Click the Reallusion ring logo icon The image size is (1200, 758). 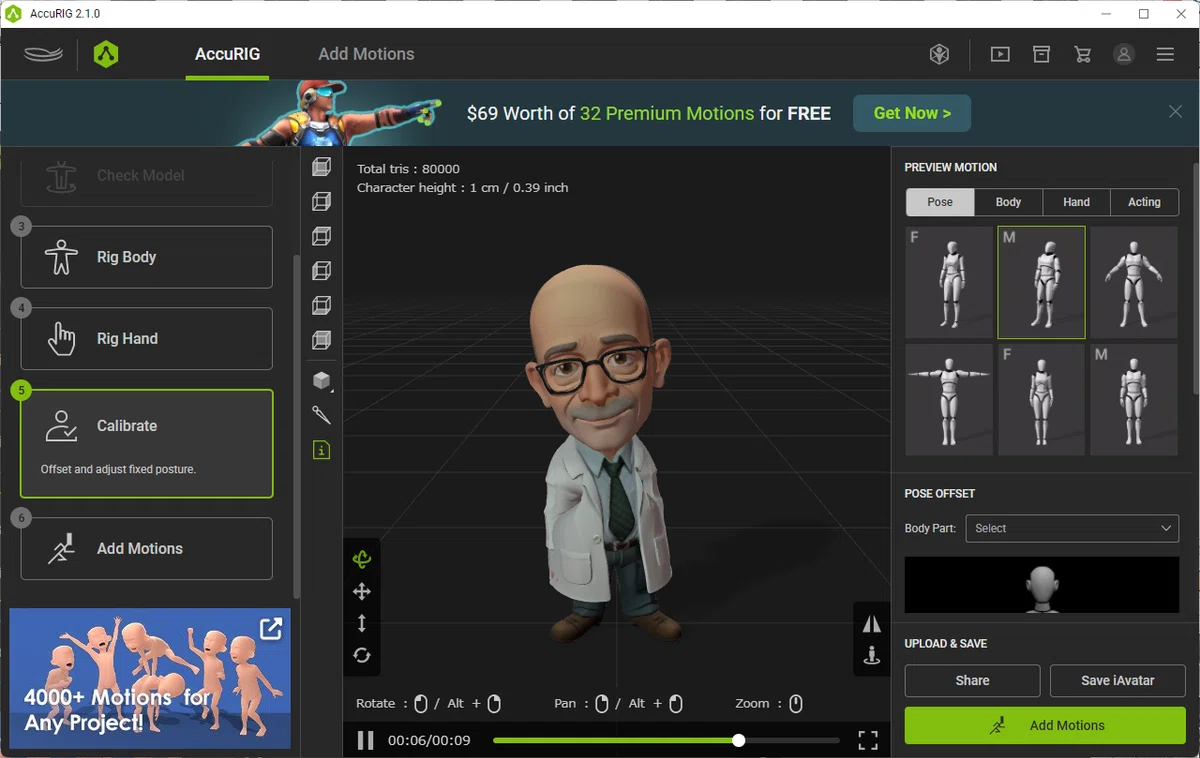[x=44, y=54]
